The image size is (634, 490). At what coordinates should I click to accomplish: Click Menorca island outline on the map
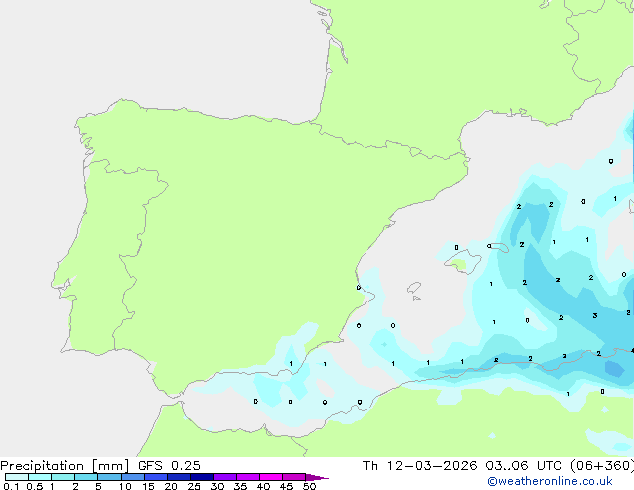pyautogui.click(x=499, y=247)
